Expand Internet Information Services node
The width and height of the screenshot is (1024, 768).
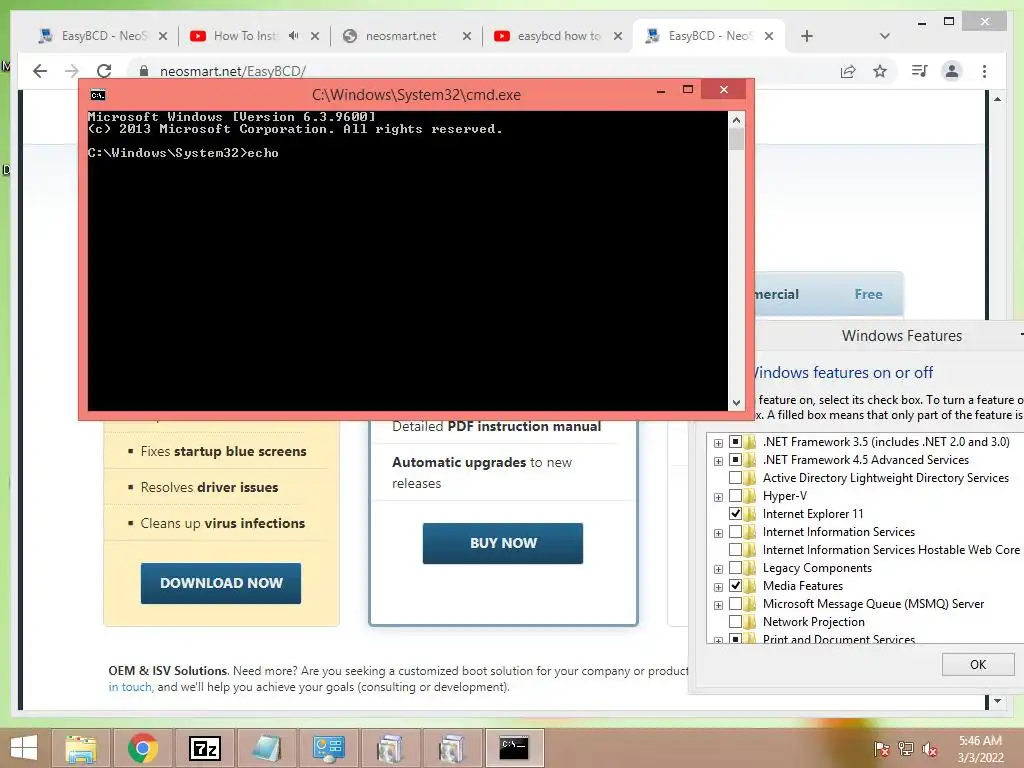click(718, 533)
